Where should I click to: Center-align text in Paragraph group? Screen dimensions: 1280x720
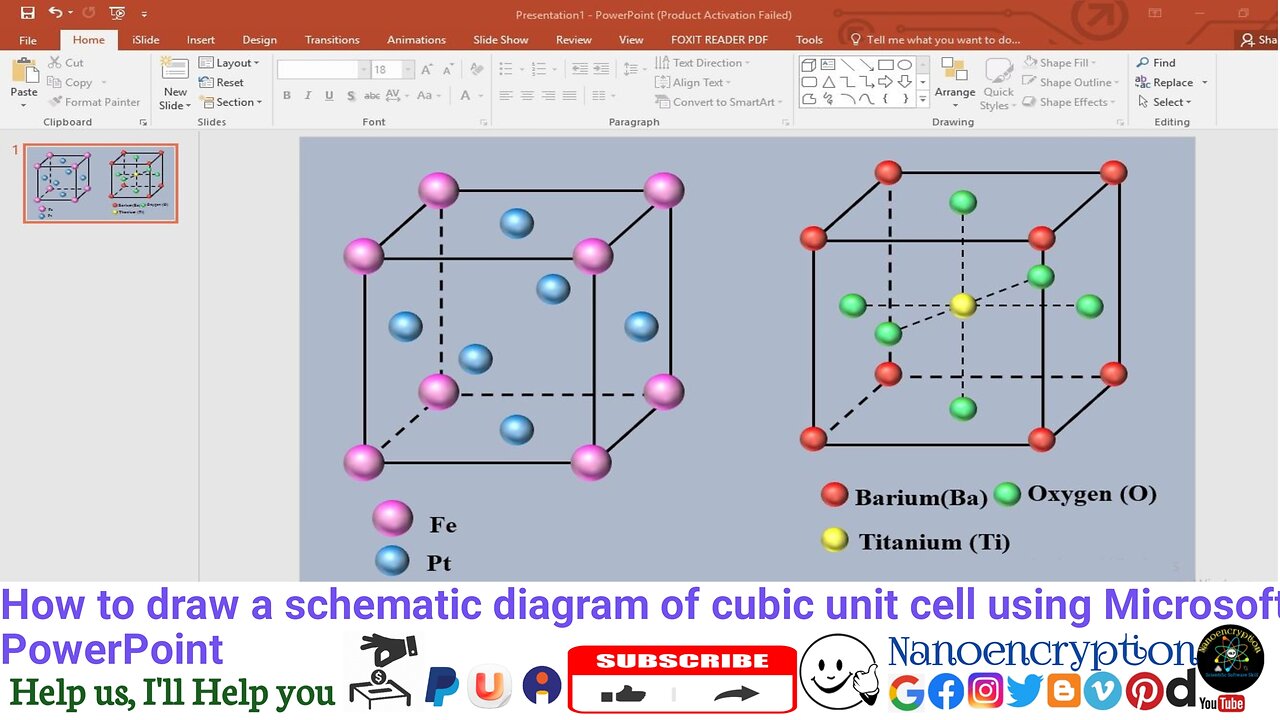[x=527, y=96]
